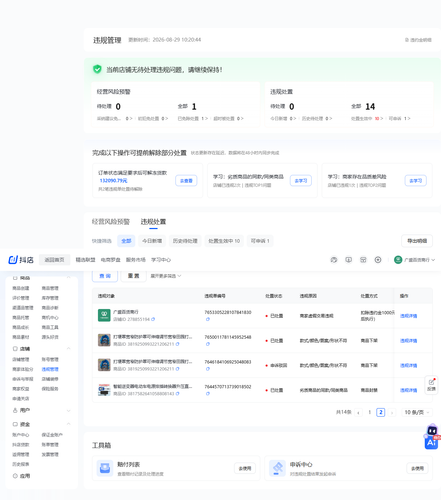Click 返回首页 in the top navigation
The image size is (441, 500).
click(54, 260)
